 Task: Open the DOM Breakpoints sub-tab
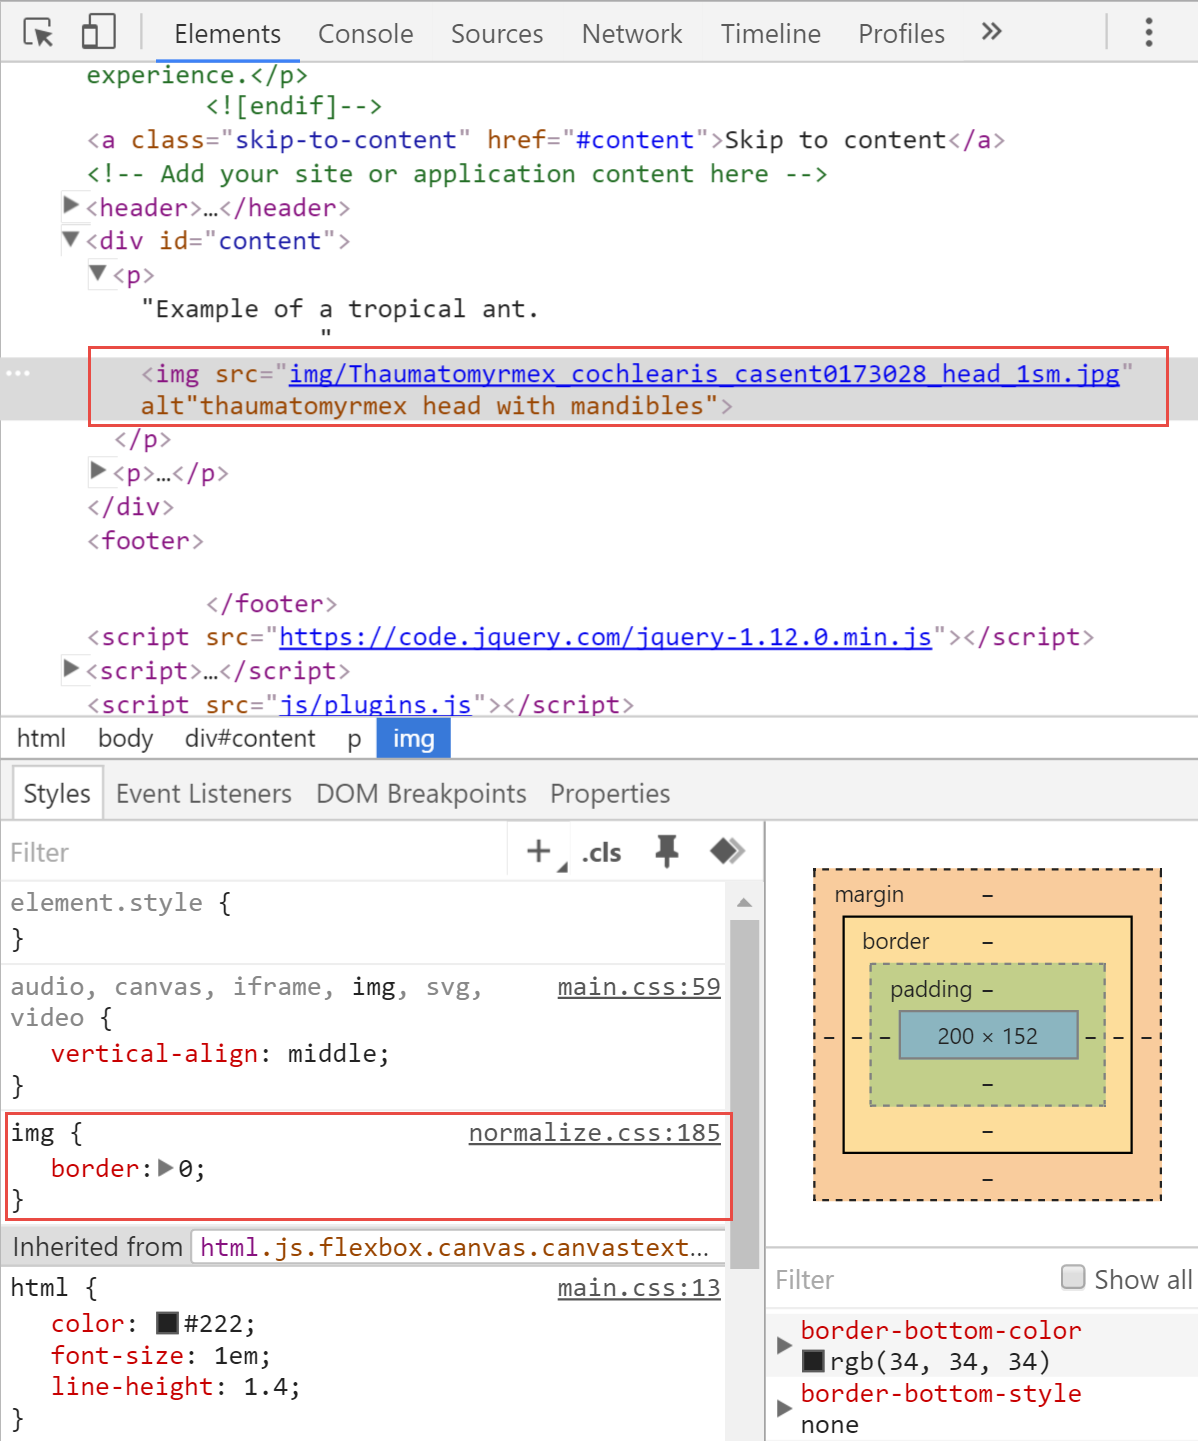(421, 794)
